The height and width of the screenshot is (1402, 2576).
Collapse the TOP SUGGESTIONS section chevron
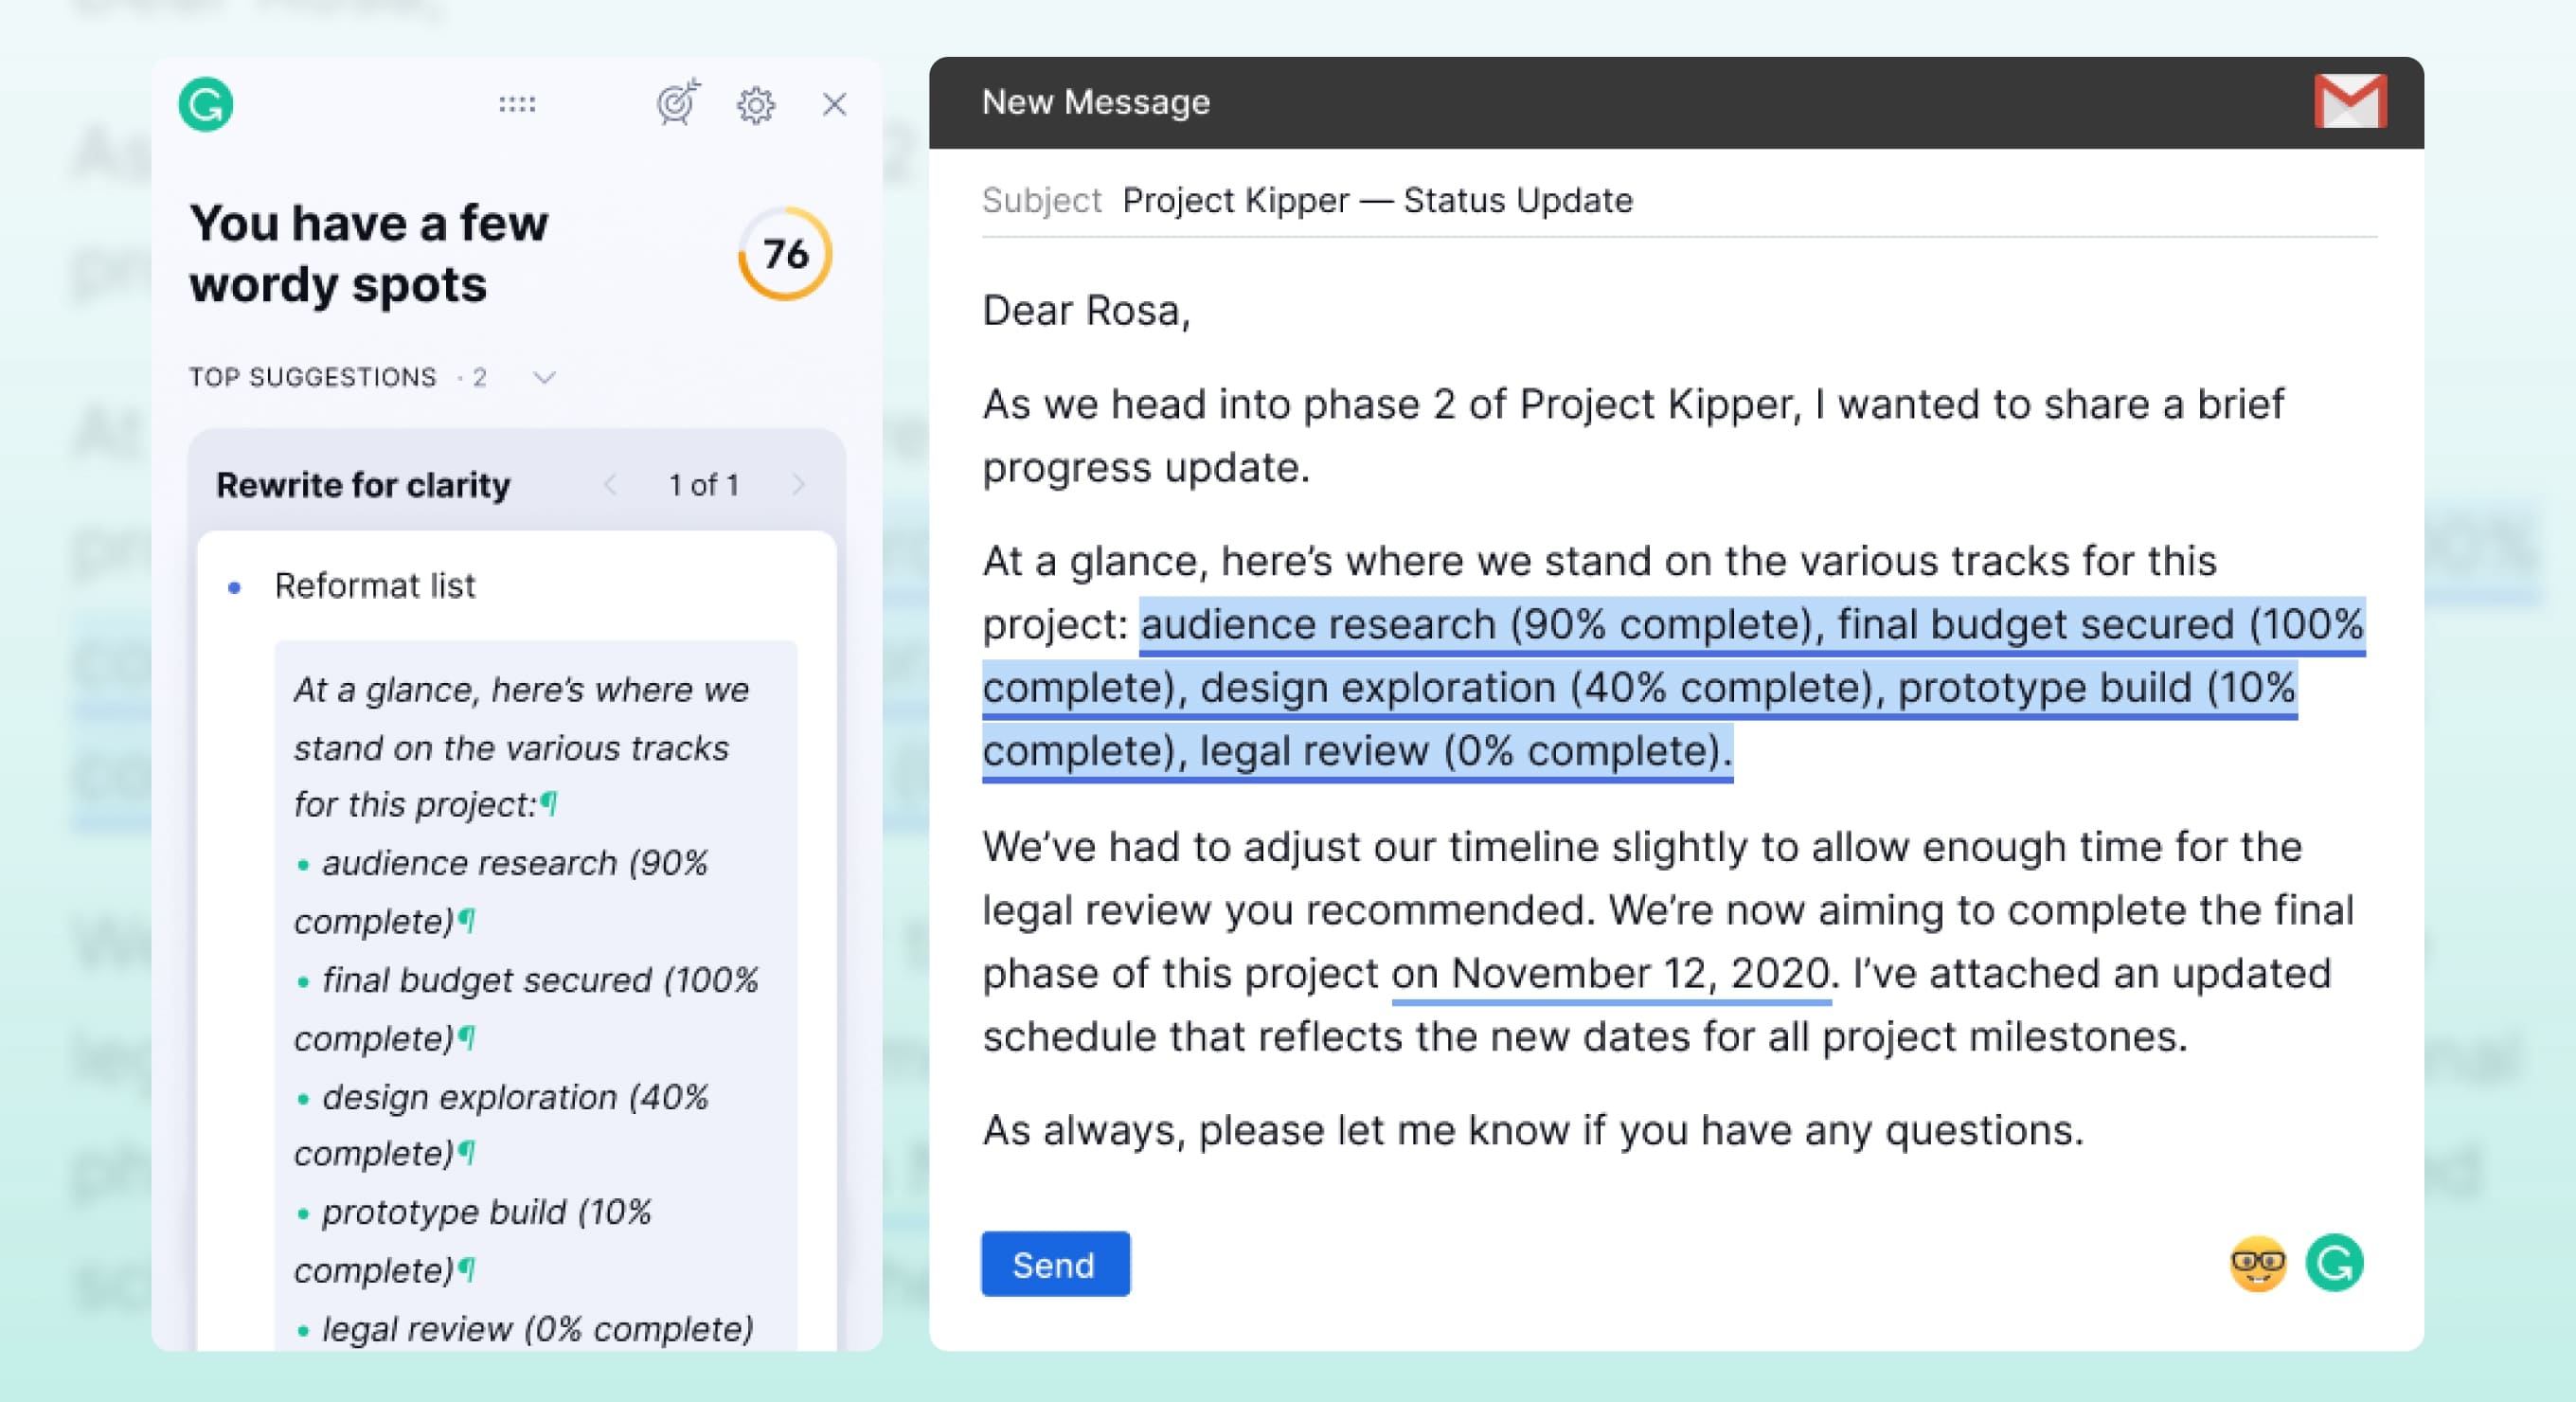tap(543, 377)
